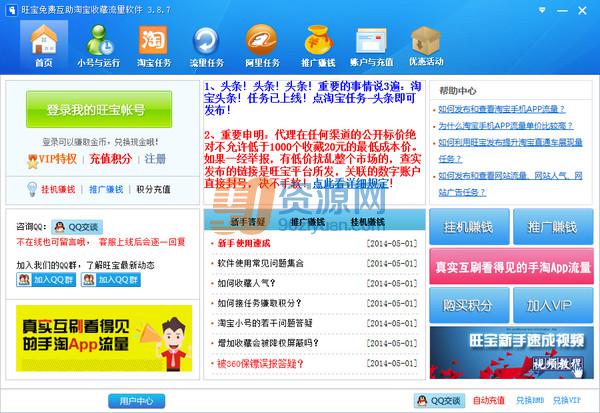Open the 首页 home icon
The image size is (600, 413).
click(44, 45)
